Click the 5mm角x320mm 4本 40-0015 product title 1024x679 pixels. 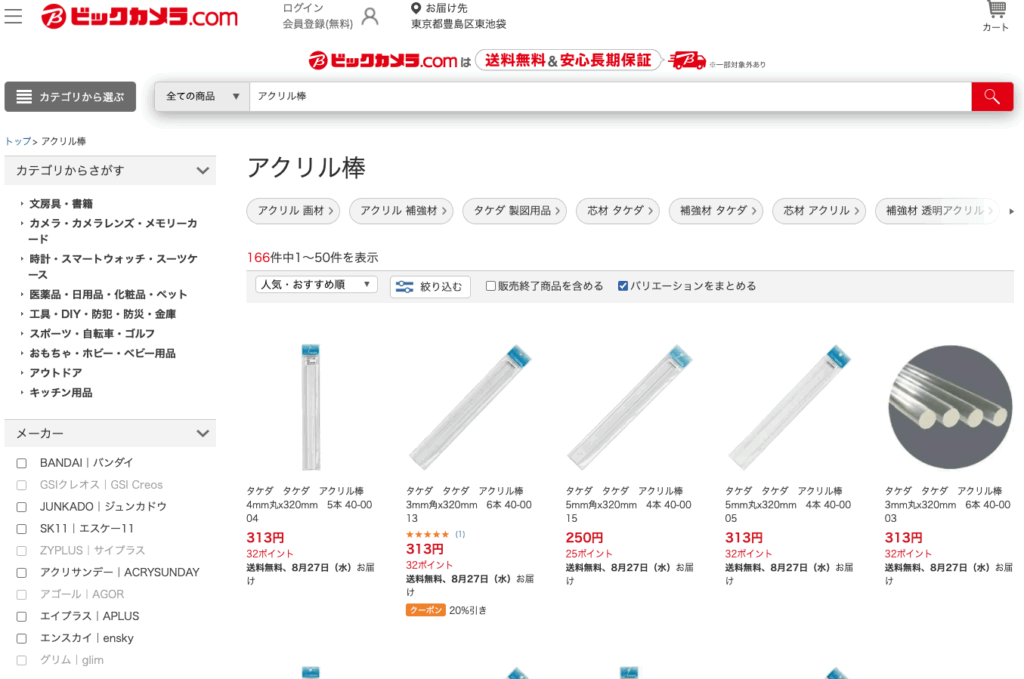click(629, 505)
